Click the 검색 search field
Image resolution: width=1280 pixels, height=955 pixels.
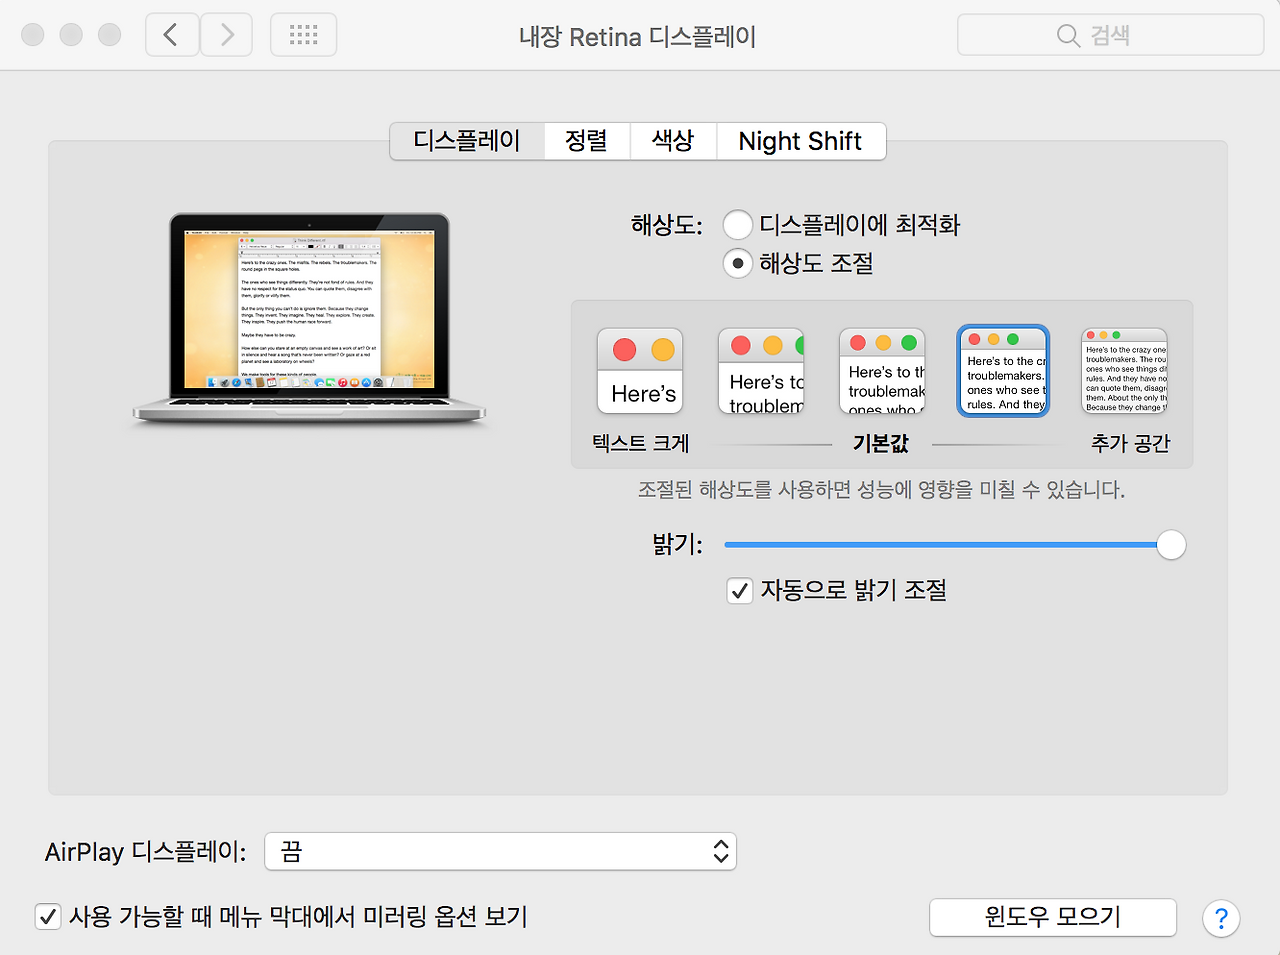[x=1110, y=35]
